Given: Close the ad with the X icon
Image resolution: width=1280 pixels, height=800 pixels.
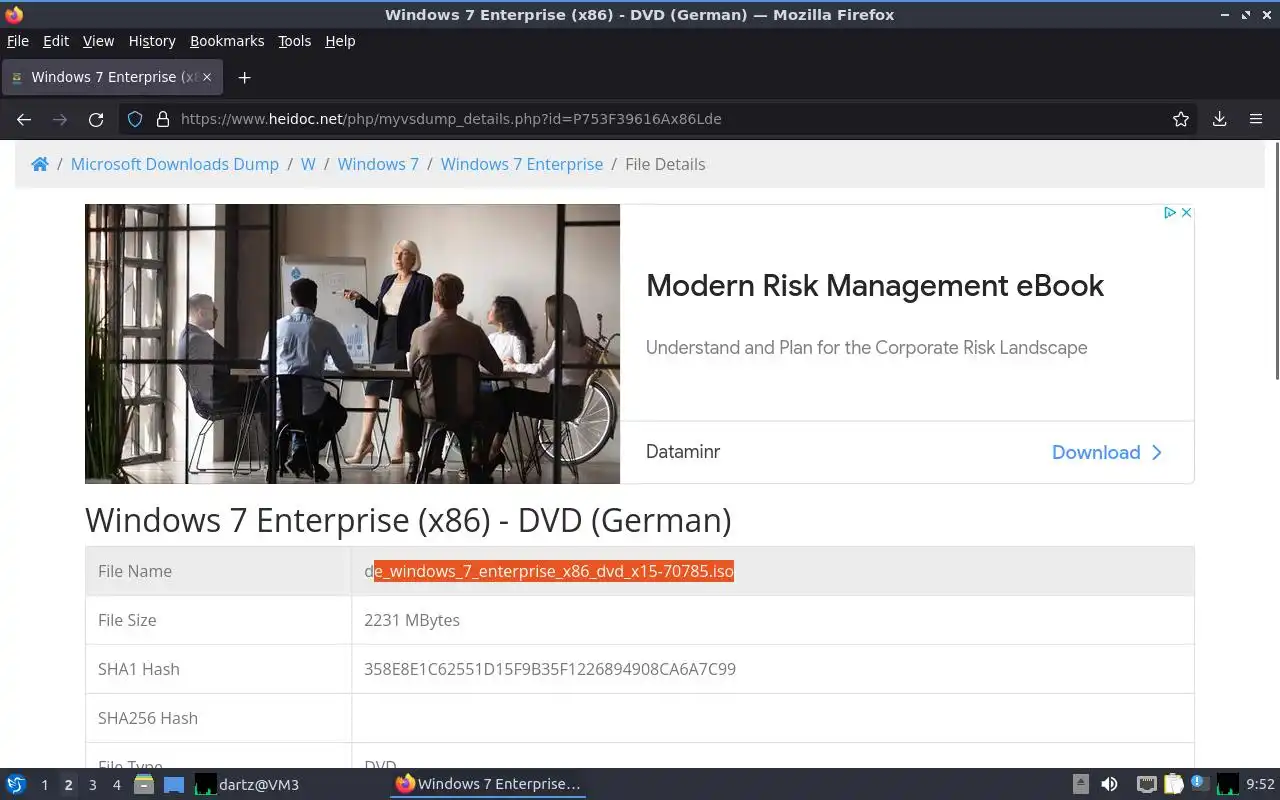Looking at the screenshot, I should (1186, 212).
